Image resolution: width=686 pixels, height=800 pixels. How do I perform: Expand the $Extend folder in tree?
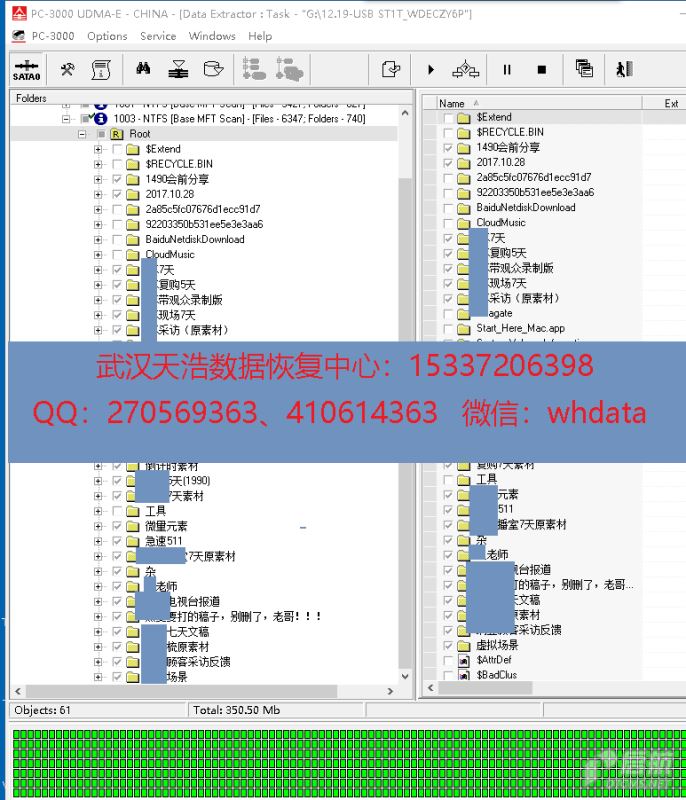[98, 149]
